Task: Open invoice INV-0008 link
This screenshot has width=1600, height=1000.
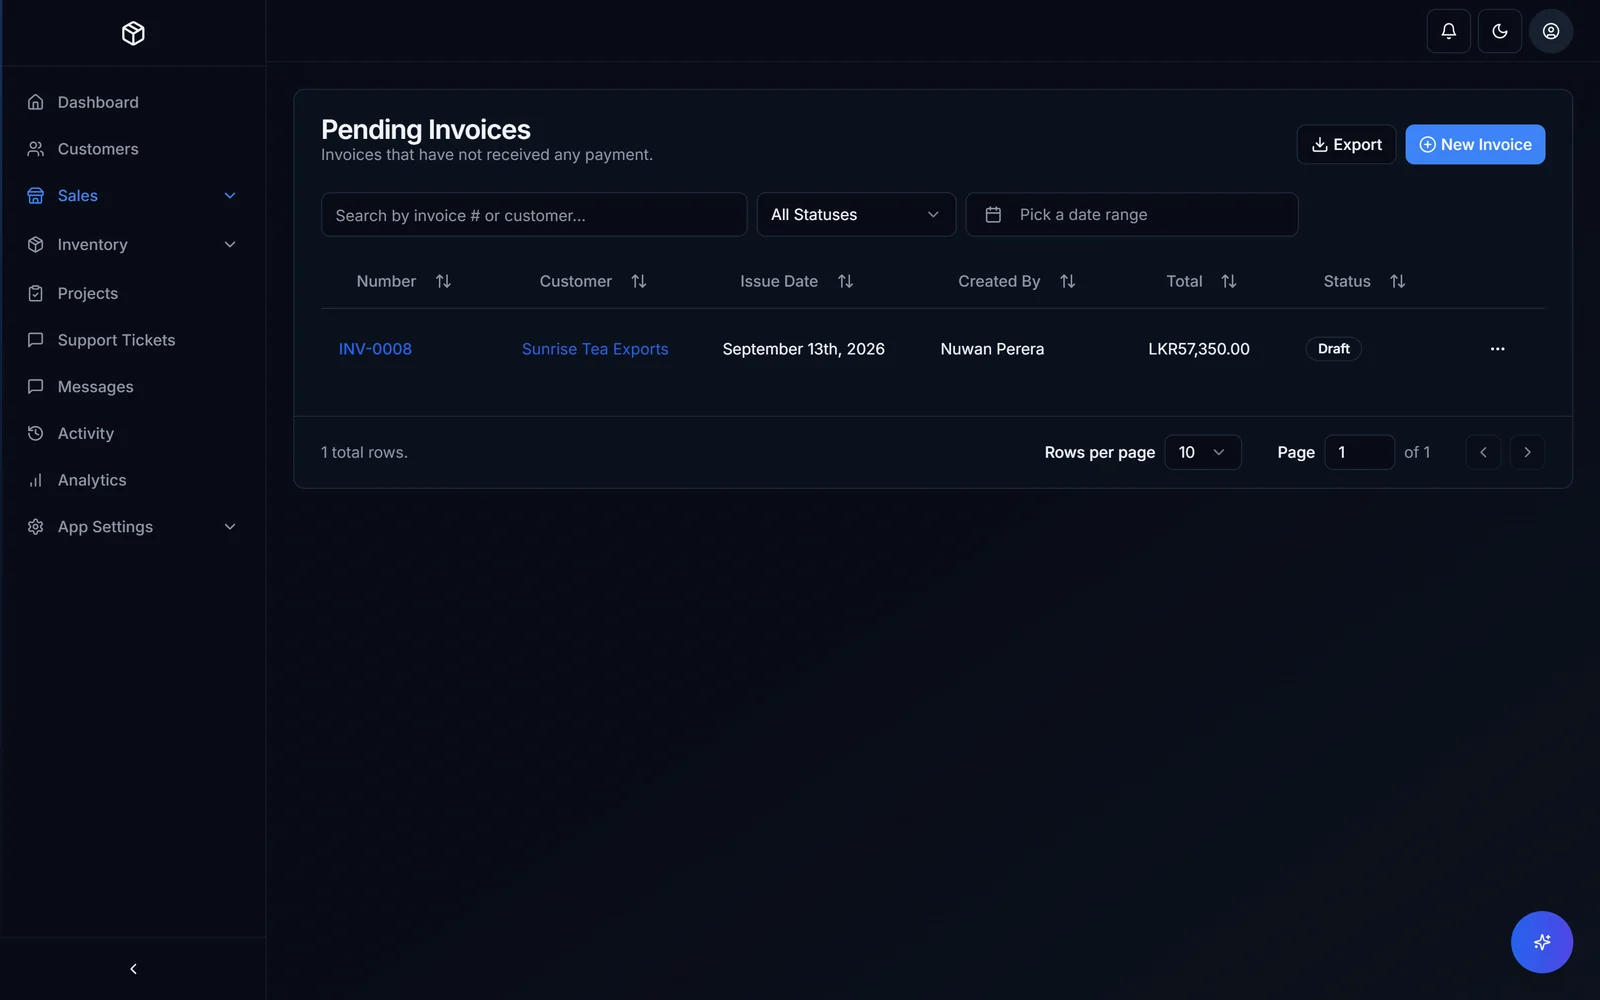Action: click(x=375, y=349)
